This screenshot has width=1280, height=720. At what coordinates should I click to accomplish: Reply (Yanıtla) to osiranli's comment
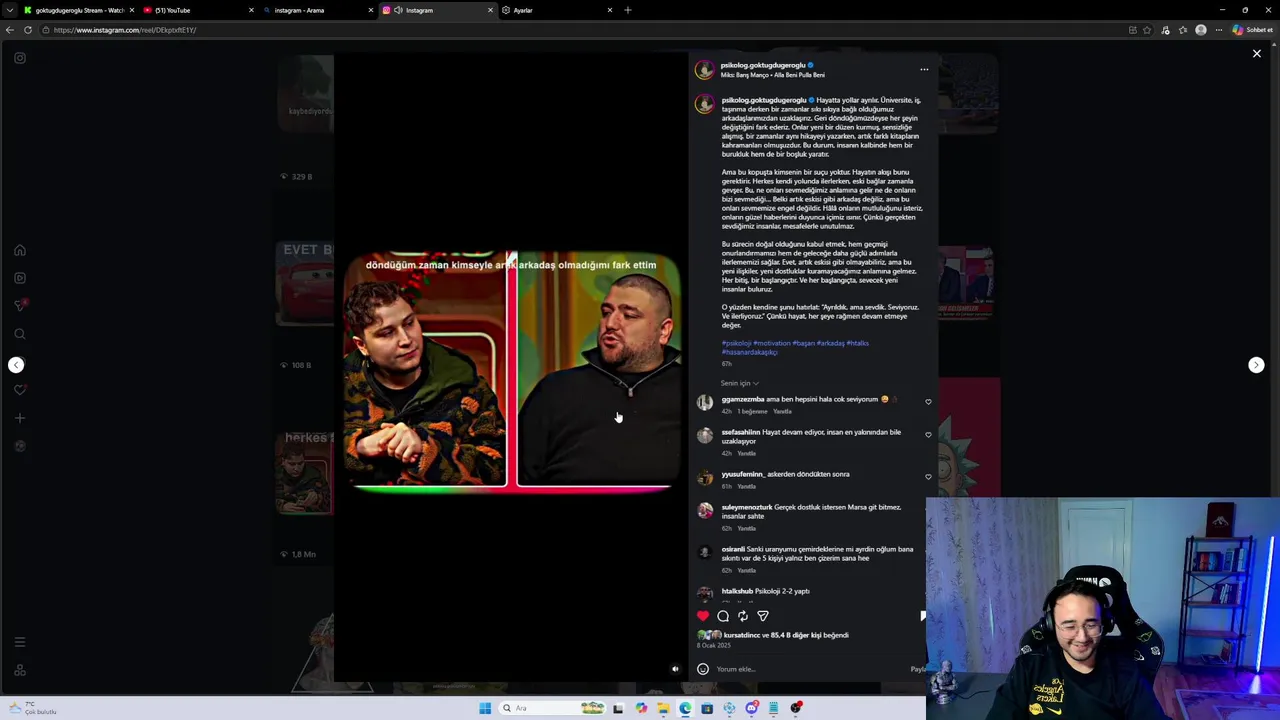click(747, 570)
